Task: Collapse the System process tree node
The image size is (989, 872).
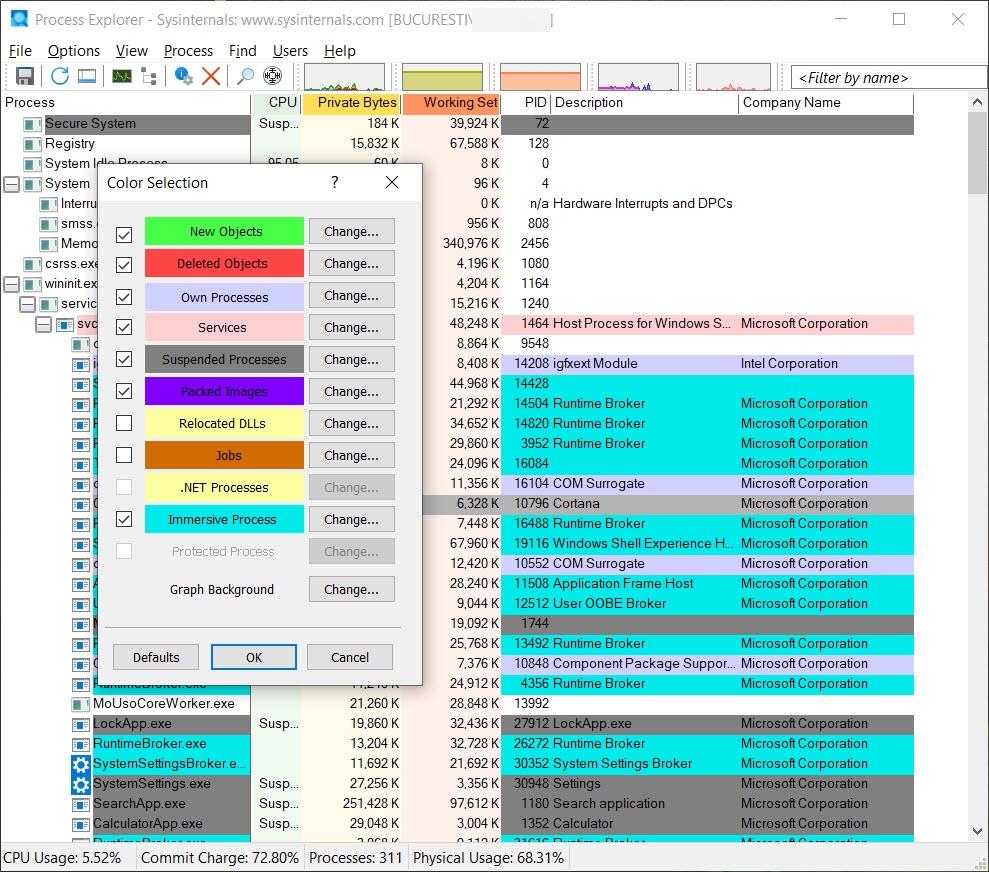Action: 11,184
